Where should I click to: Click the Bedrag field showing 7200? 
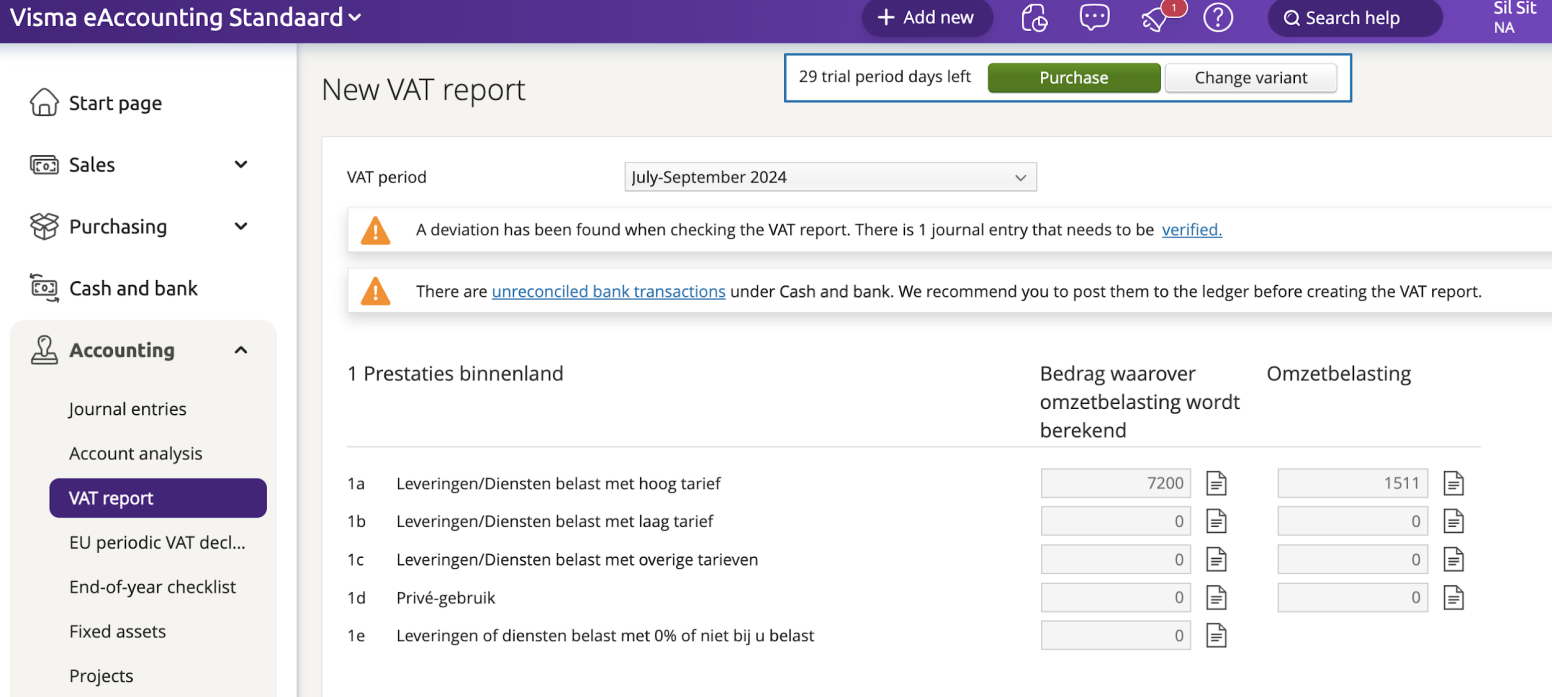pos(1115,482)
